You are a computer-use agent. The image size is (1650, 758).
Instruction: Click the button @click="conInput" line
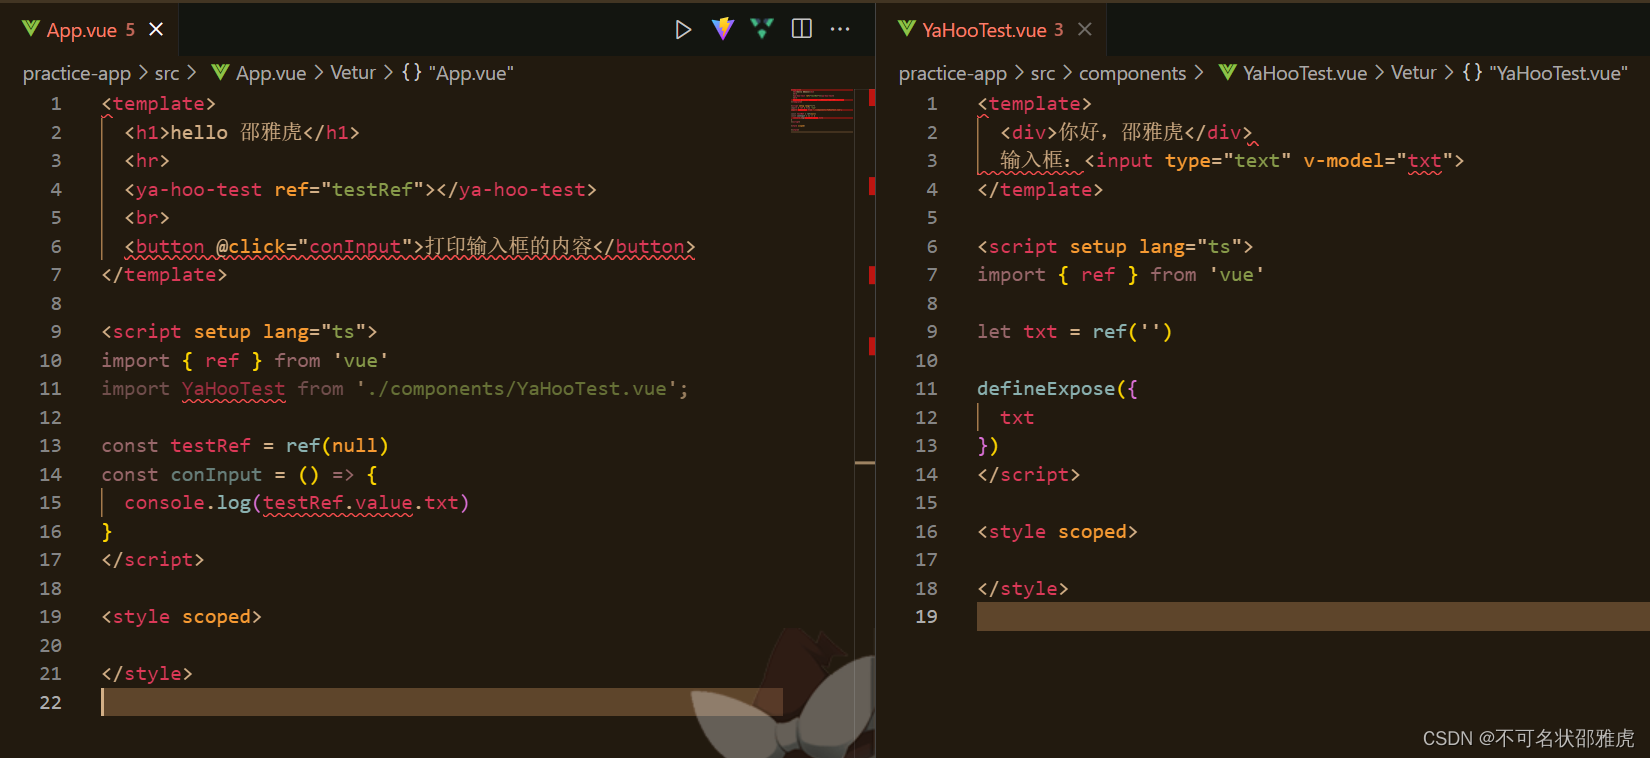point(410,246)
